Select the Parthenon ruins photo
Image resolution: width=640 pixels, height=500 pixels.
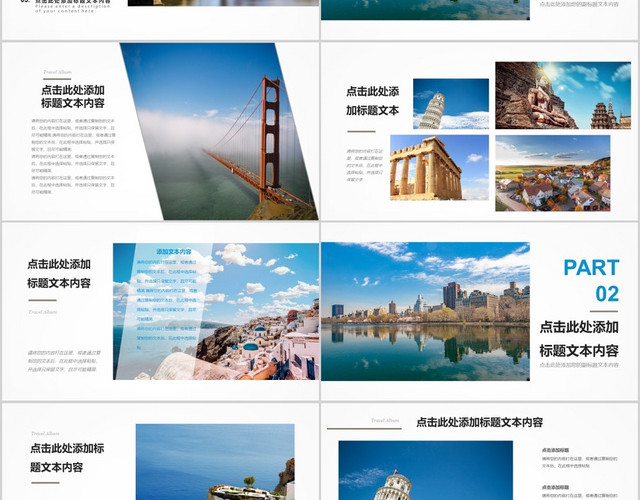pos(439,167)
